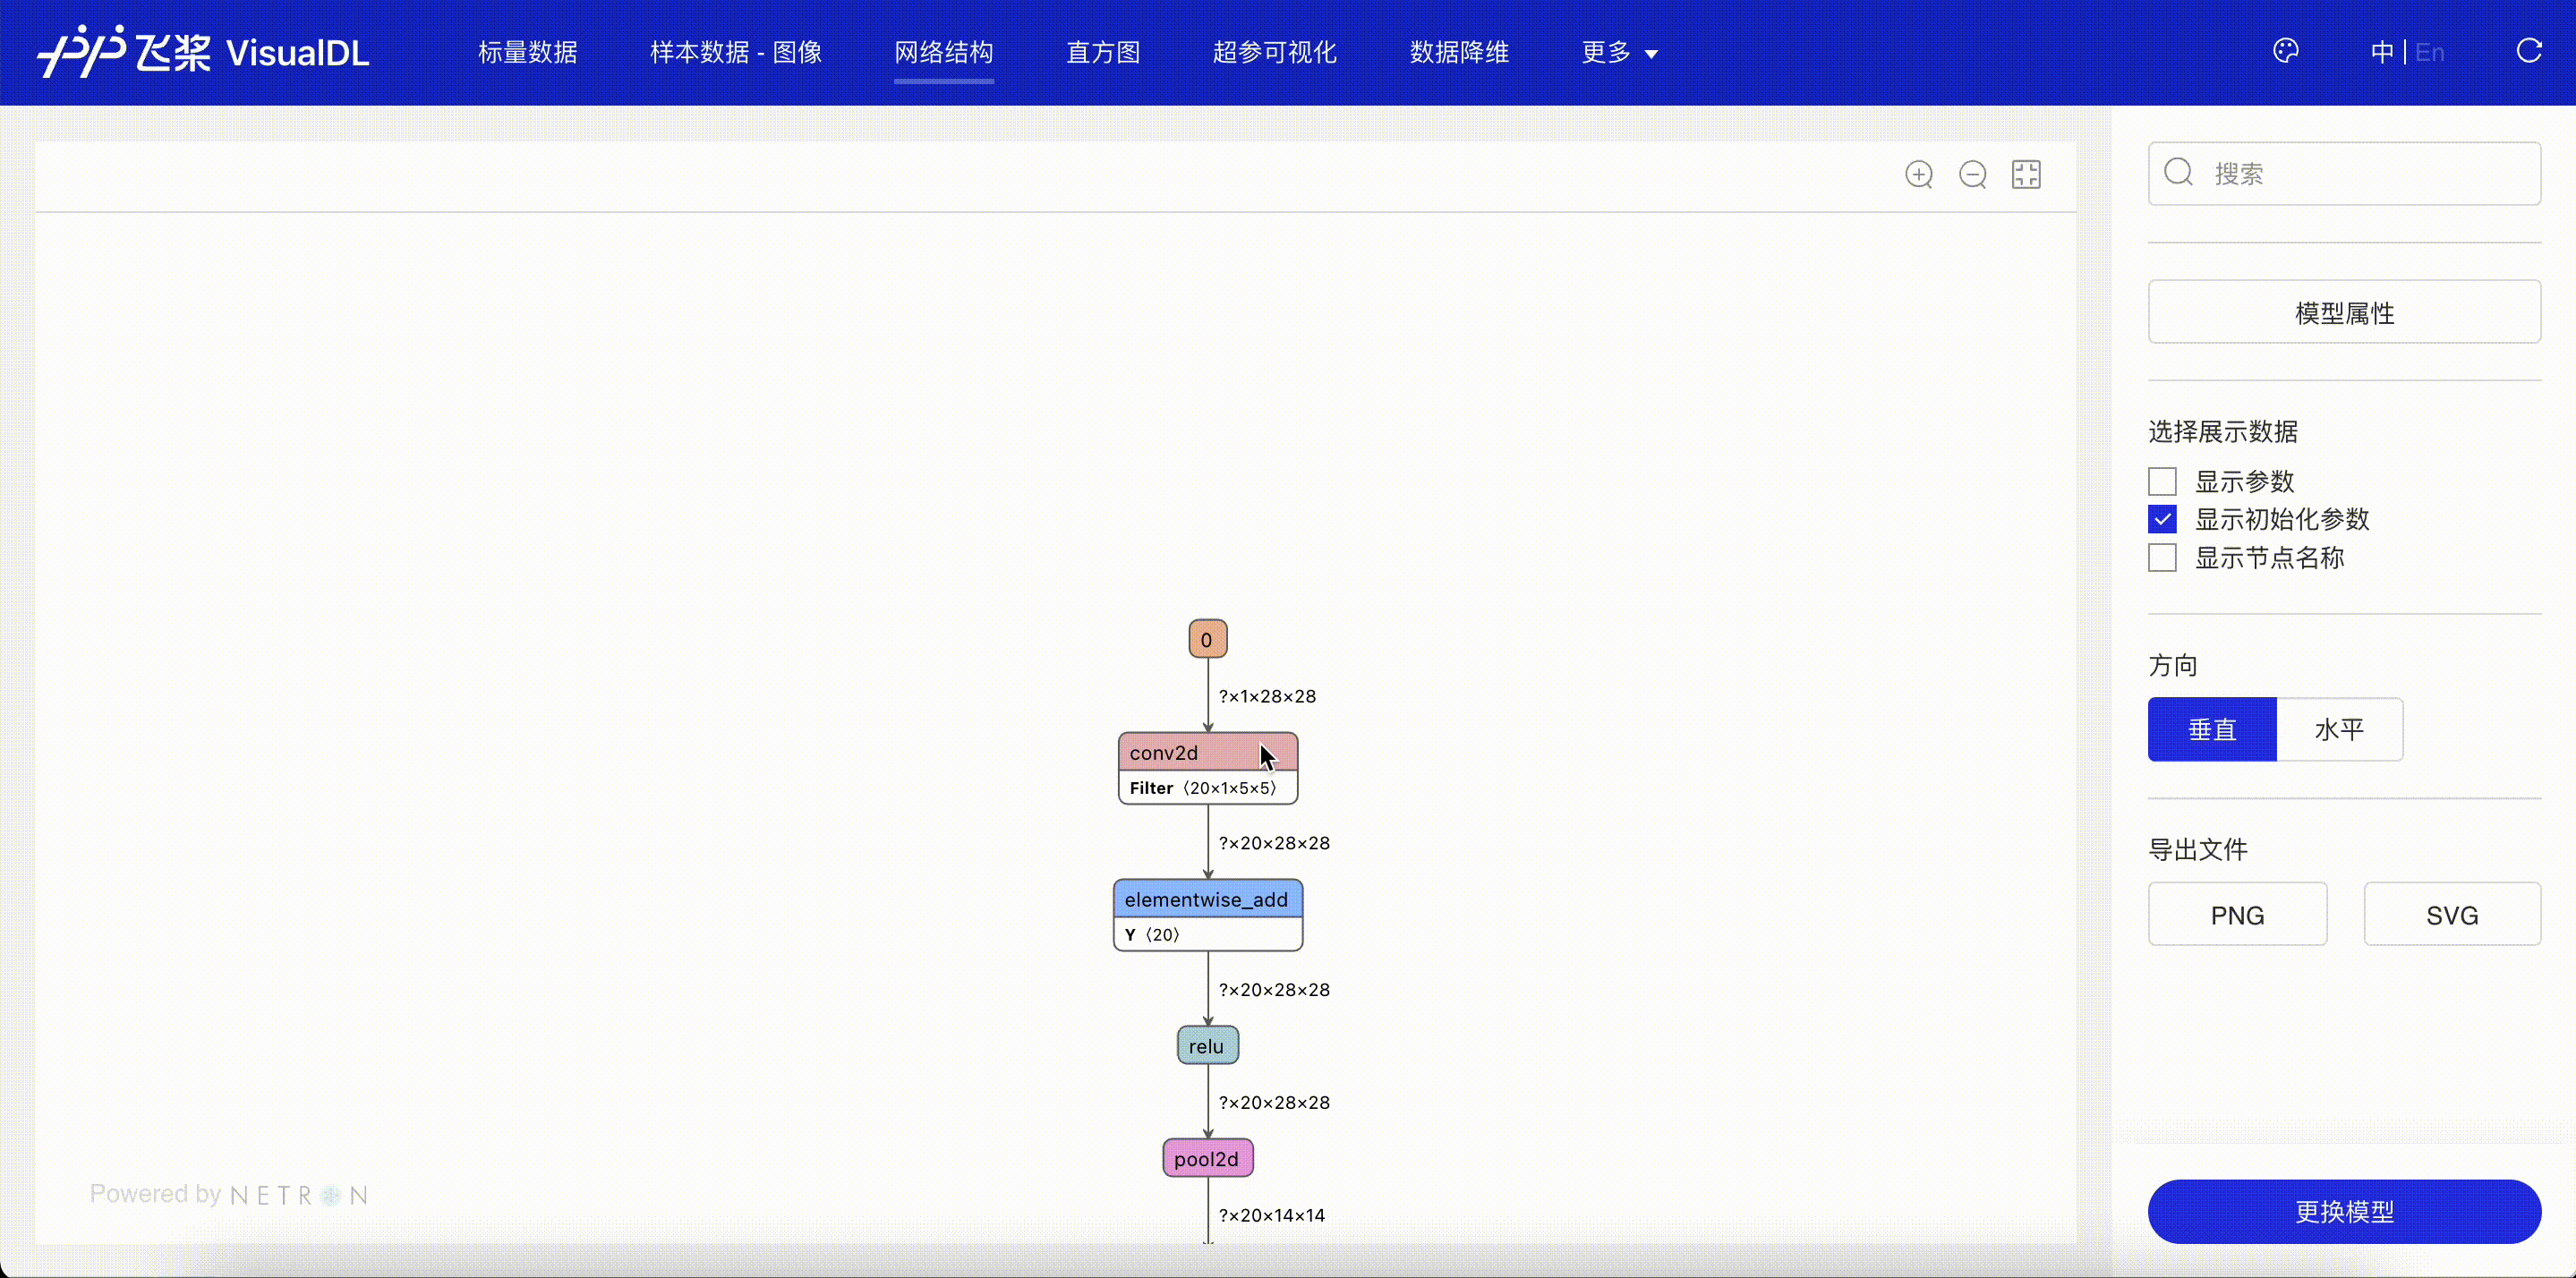
Task: Click the zoom out magnifier icon
Action: (x=1972, y=175)
